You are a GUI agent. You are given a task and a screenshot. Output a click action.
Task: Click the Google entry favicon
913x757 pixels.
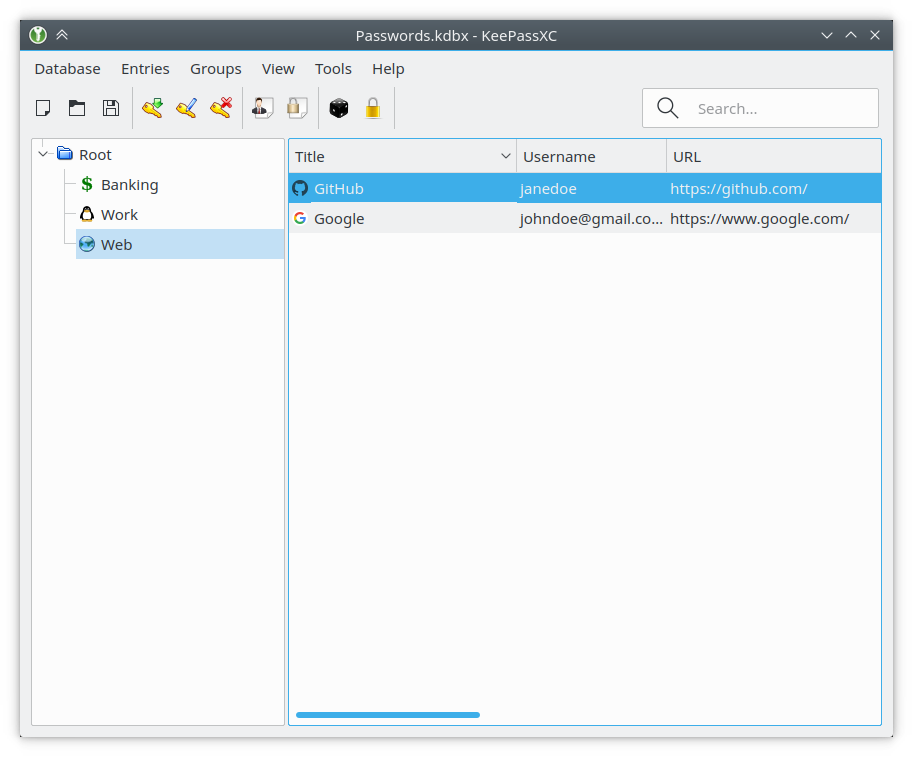pyautogui.click(x=300, y=218)
